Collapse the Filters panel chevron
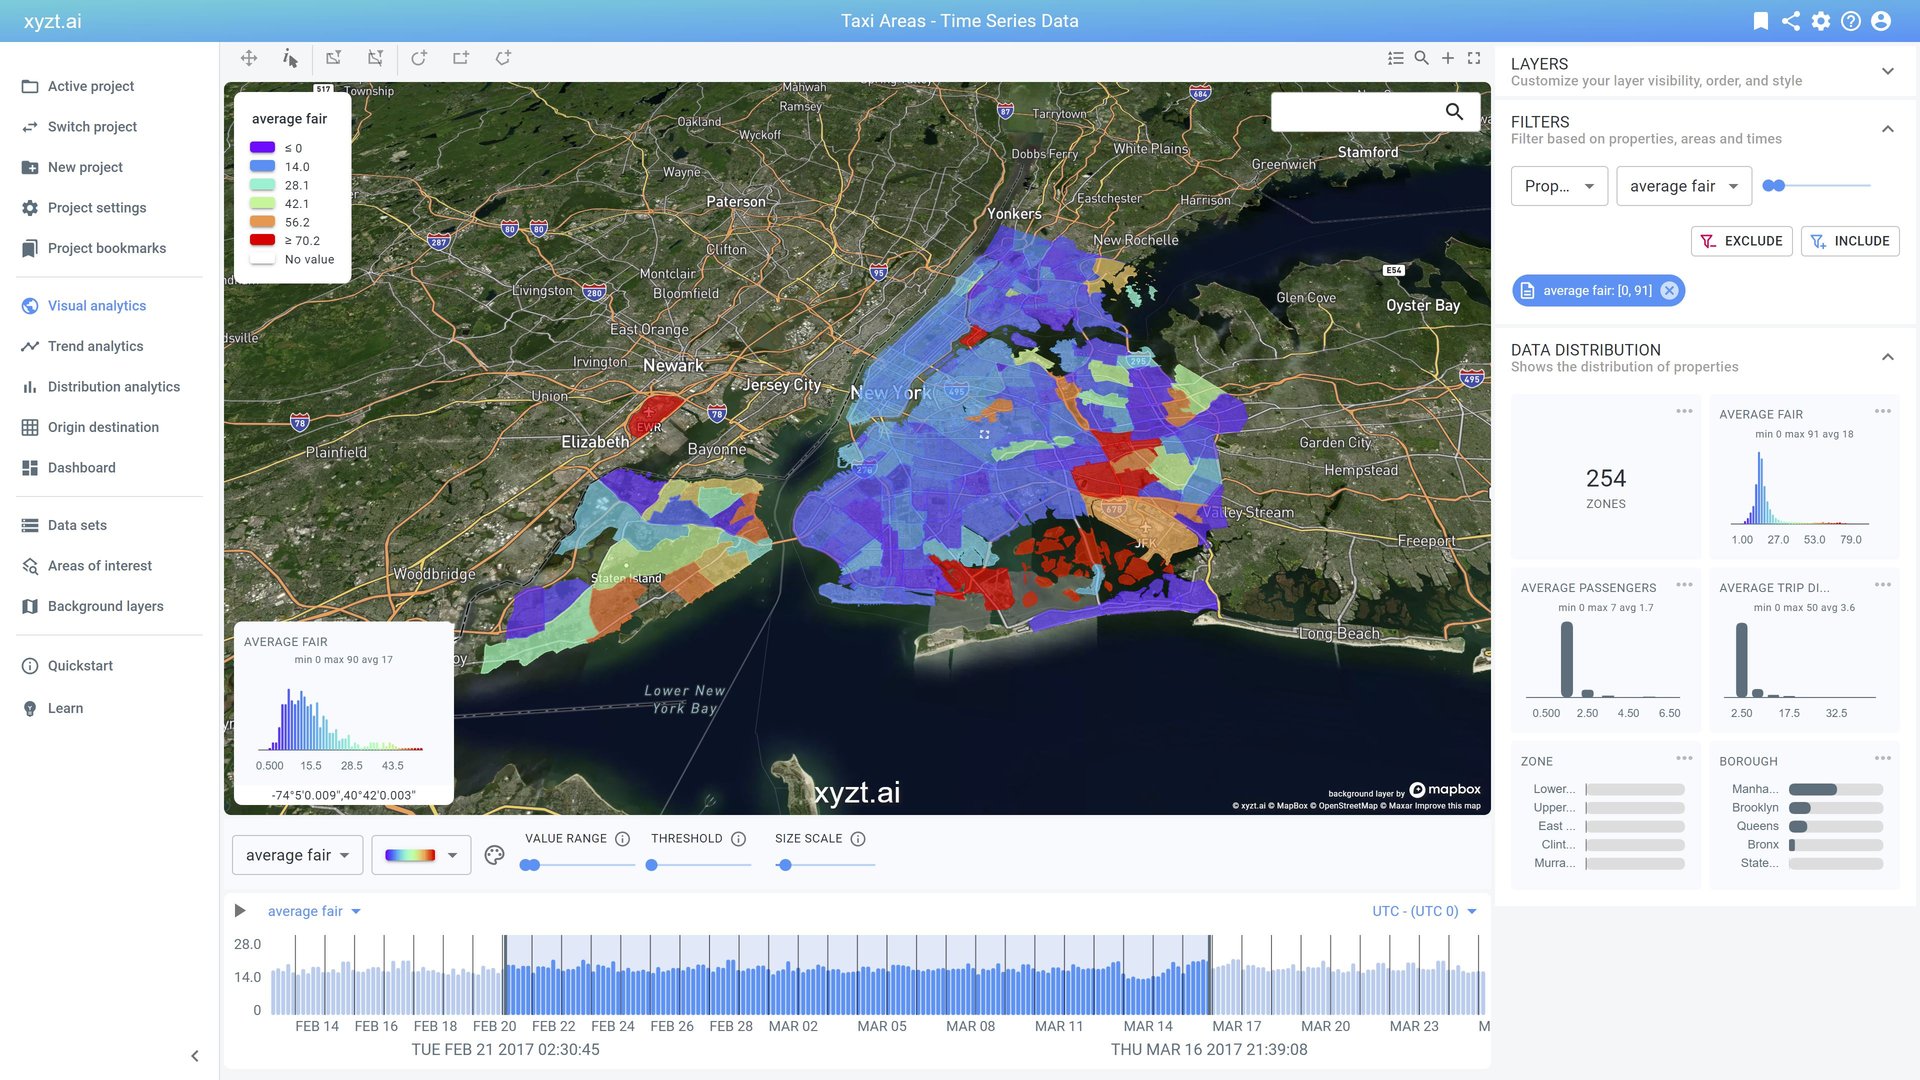 point(1888,128)
